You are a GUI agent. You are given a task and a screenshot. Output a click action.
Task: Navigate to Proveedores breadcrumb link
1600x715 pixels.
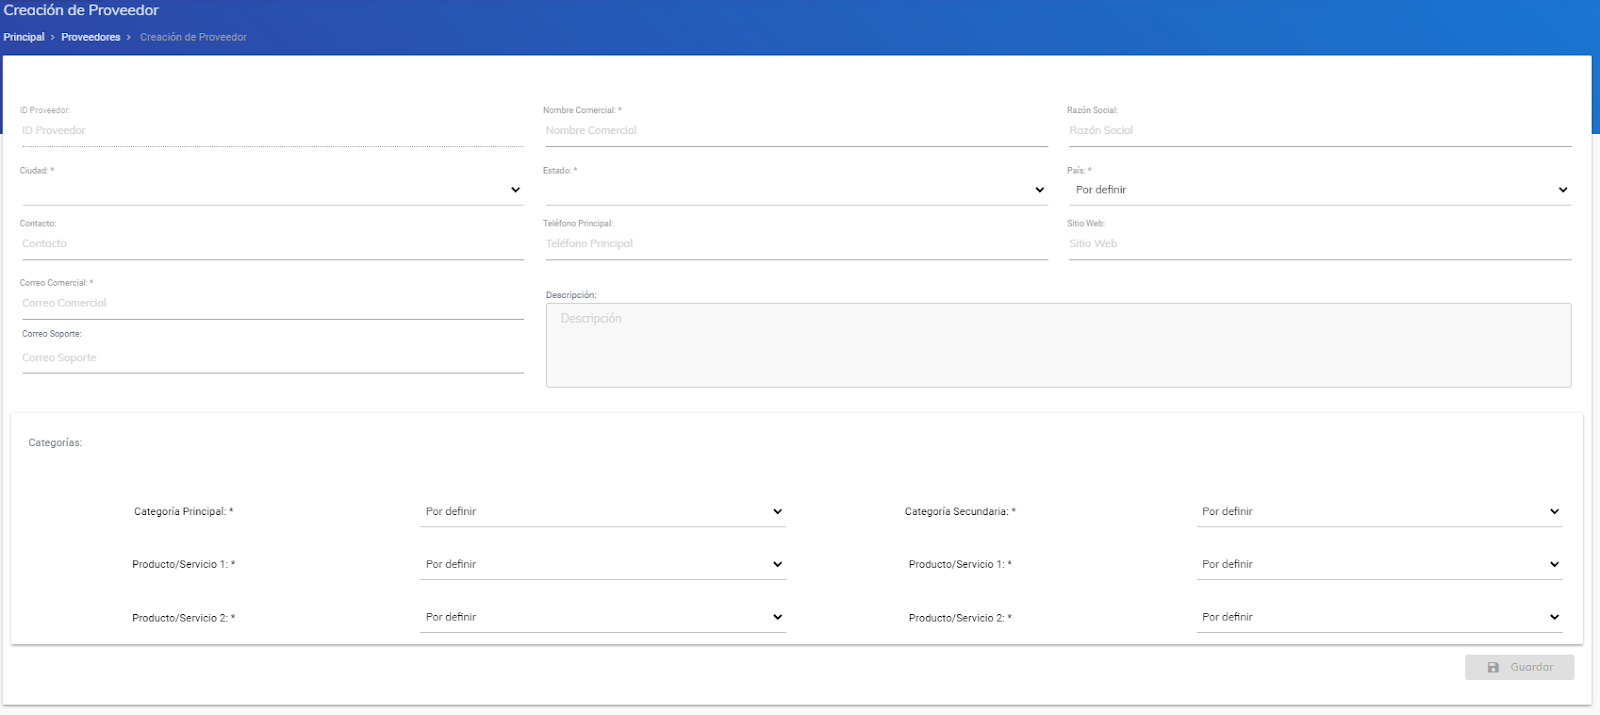click(x=91, y=37)
